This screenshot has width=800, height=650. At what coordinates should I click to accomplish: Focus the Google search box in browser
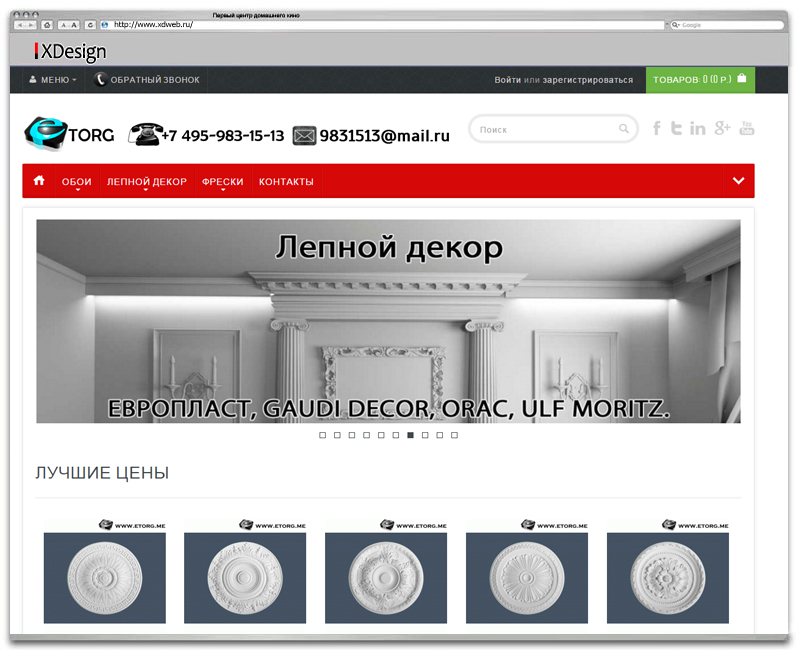pos(727,24)
